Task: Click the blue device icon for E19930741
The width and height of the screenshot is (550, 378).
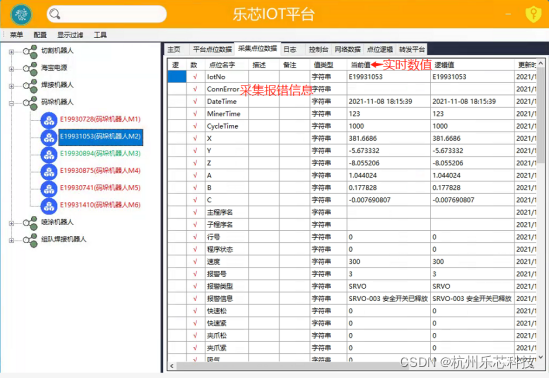Action: click(x=49, y=189)
